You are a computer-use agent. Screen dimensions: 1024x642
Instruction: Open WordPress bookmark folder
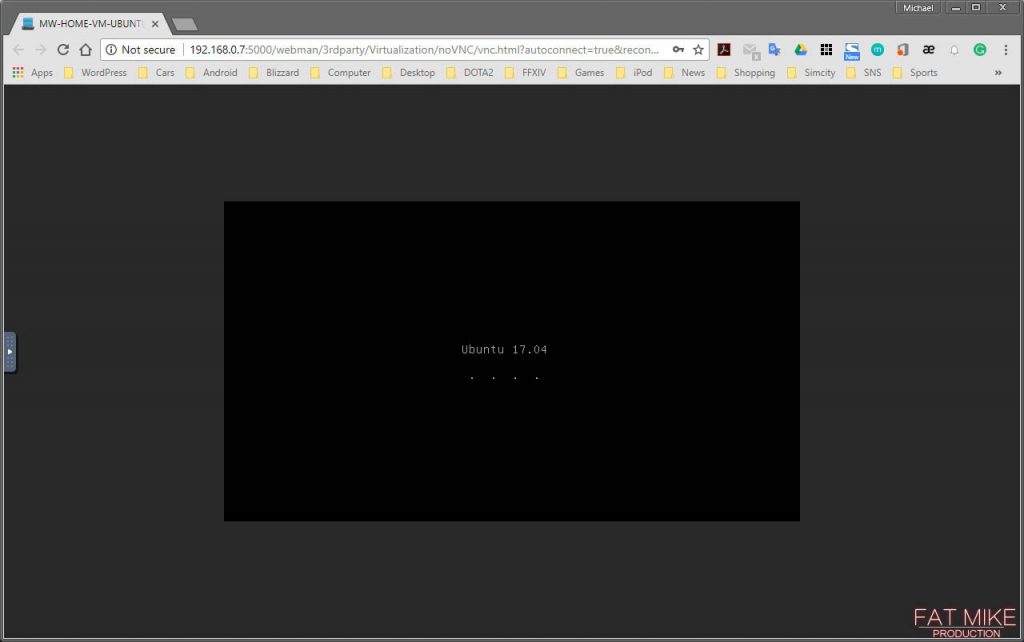(x=95, y=72)
